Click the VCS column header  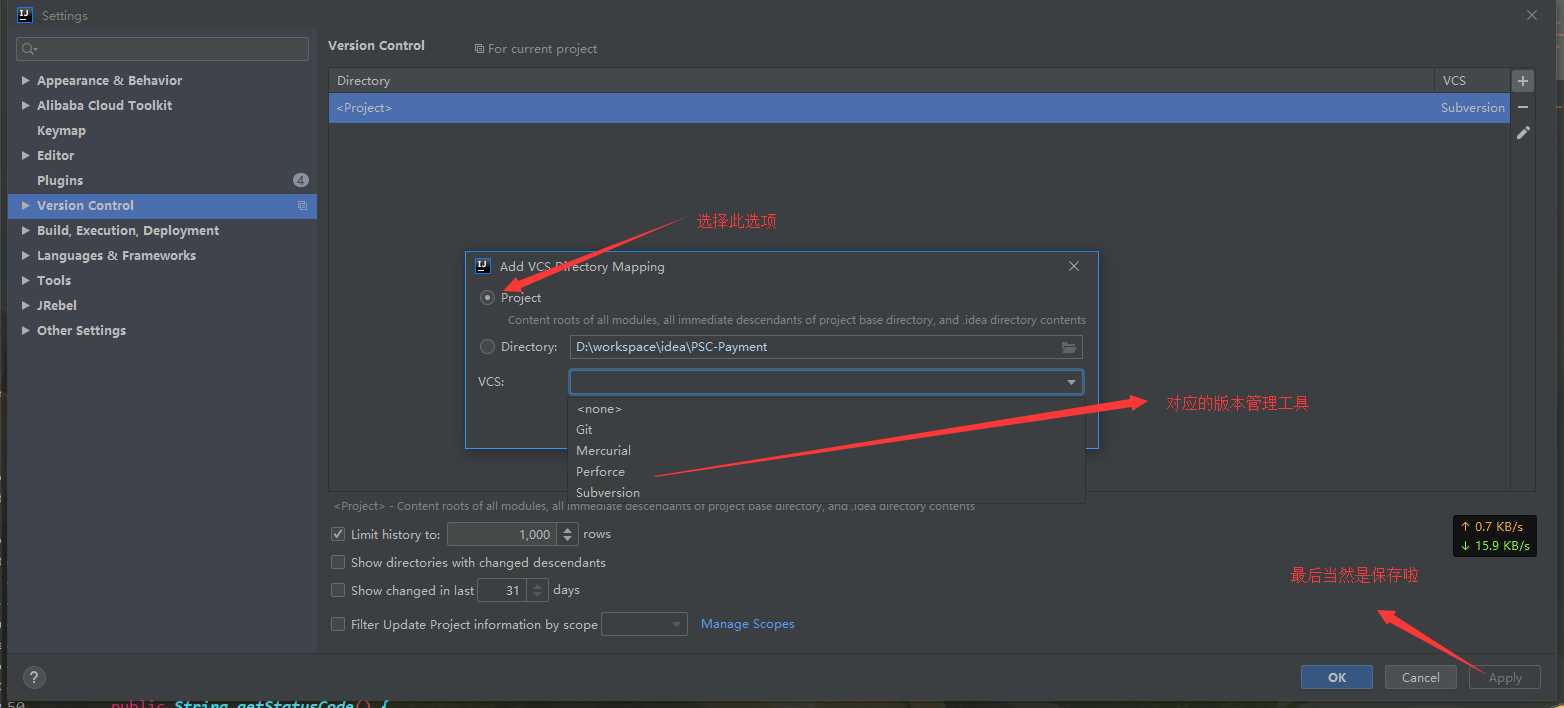[x=1471, y=81]
